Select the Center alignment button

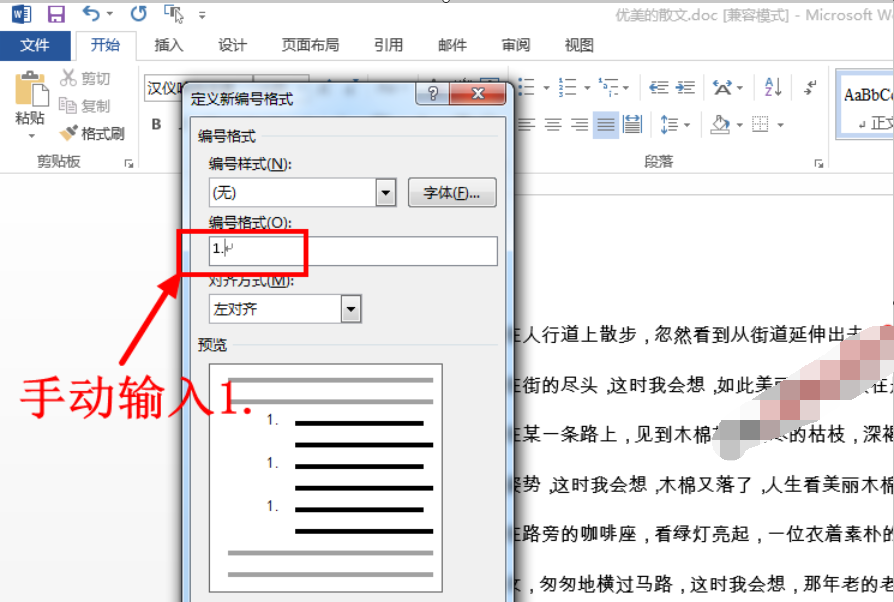click(552, 124)
